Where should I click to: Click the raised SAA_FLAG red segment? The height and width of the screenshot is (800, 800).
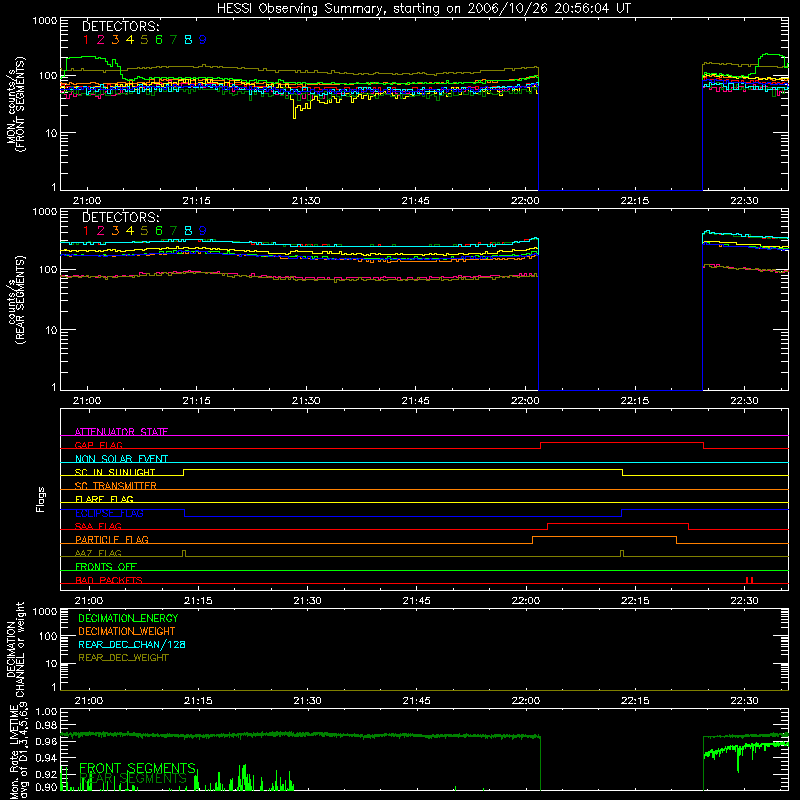tap(618, 523)
